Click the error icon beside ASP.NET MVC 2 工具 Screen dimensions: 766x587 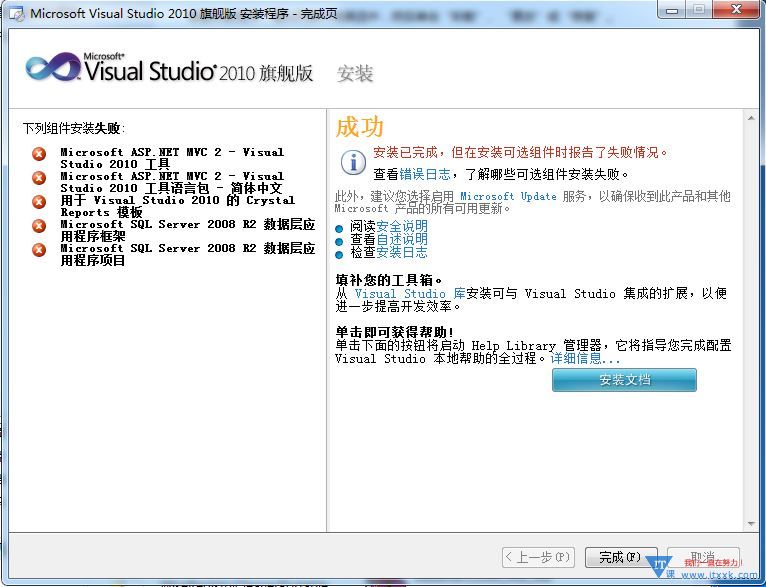point(39,154)
